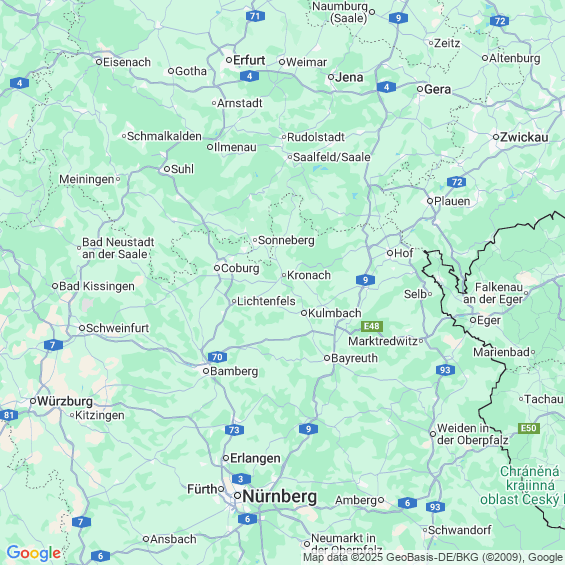Click the Google logo

click(x=34, y=553)
